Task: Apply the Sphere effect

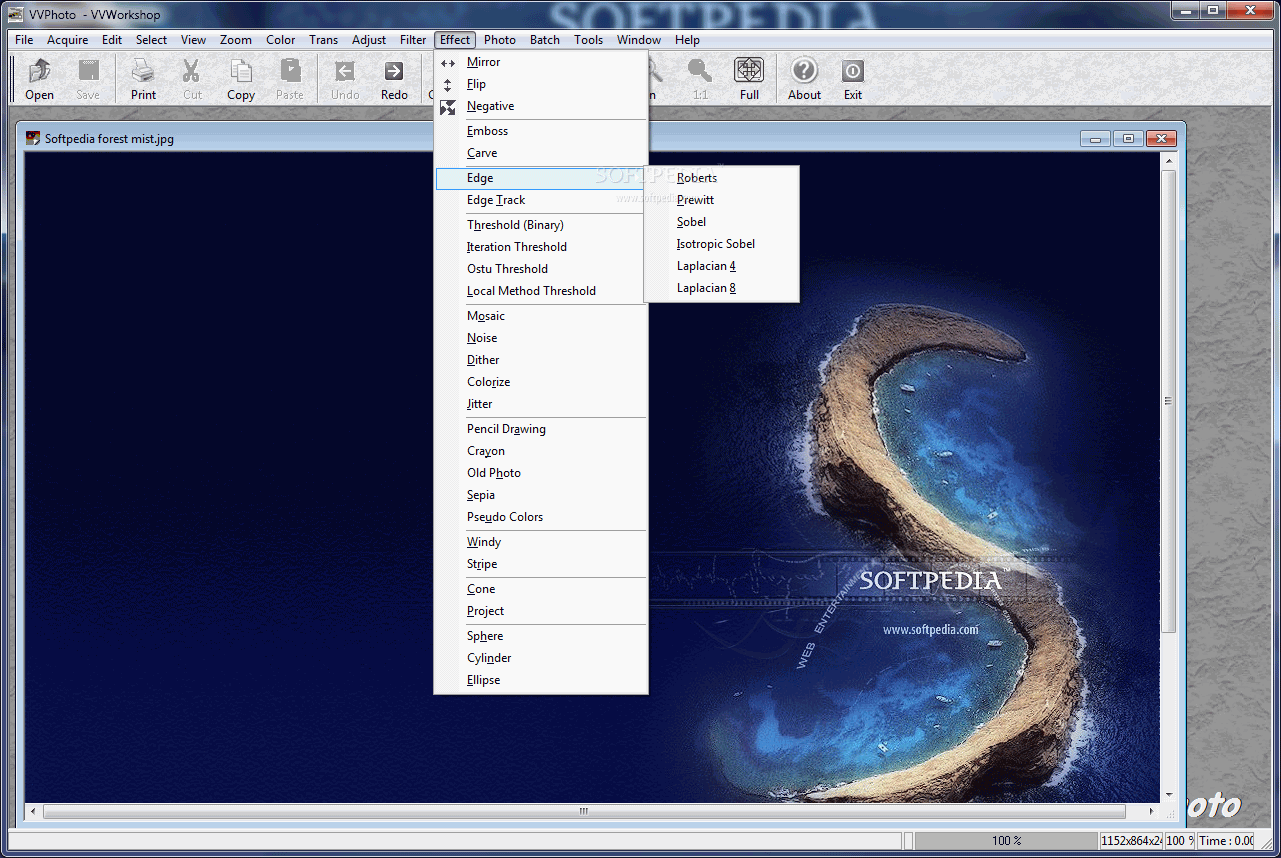Action: pyautogui.click(x=541, y=636)
